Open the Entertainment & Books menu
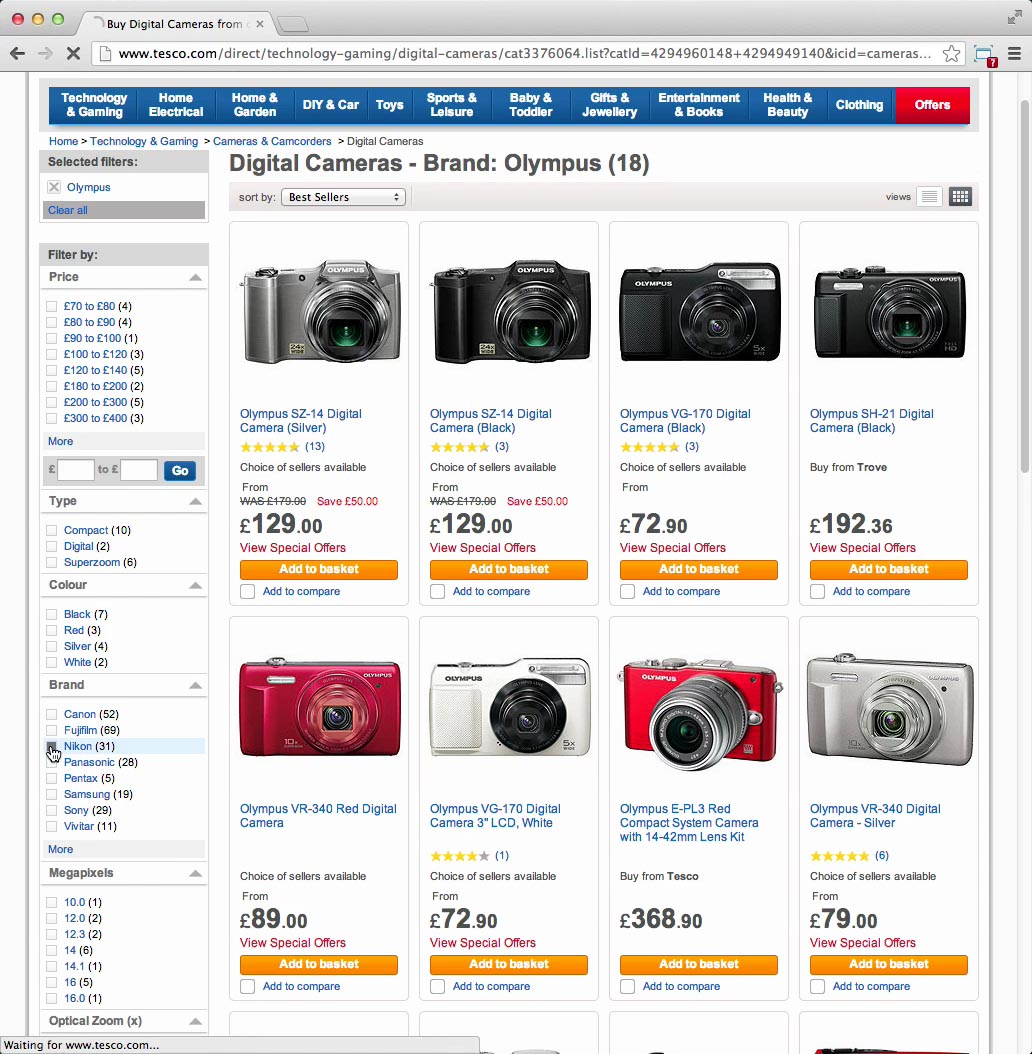1032x1054 pixels. point(699,106)
